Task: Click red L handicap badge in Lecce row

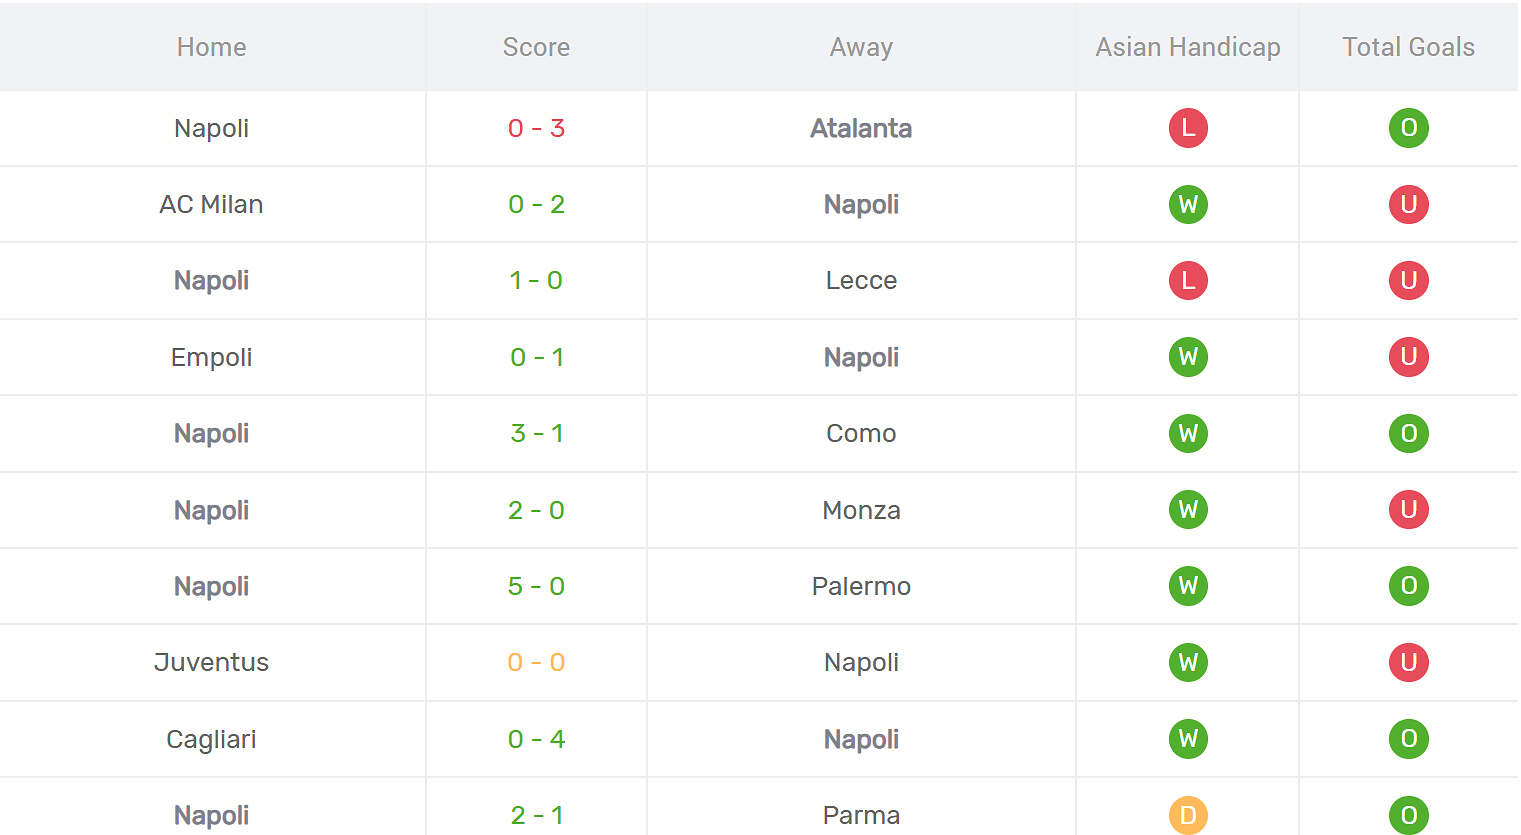Action: (x=1188, y=280)
